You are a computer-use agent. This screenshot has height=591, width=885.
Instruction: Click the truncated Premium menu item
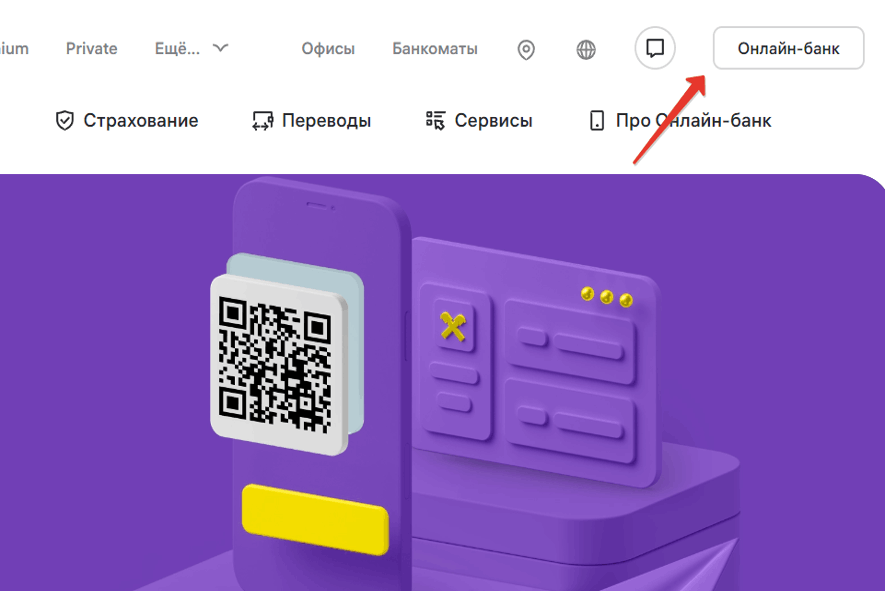pos(13,48)
